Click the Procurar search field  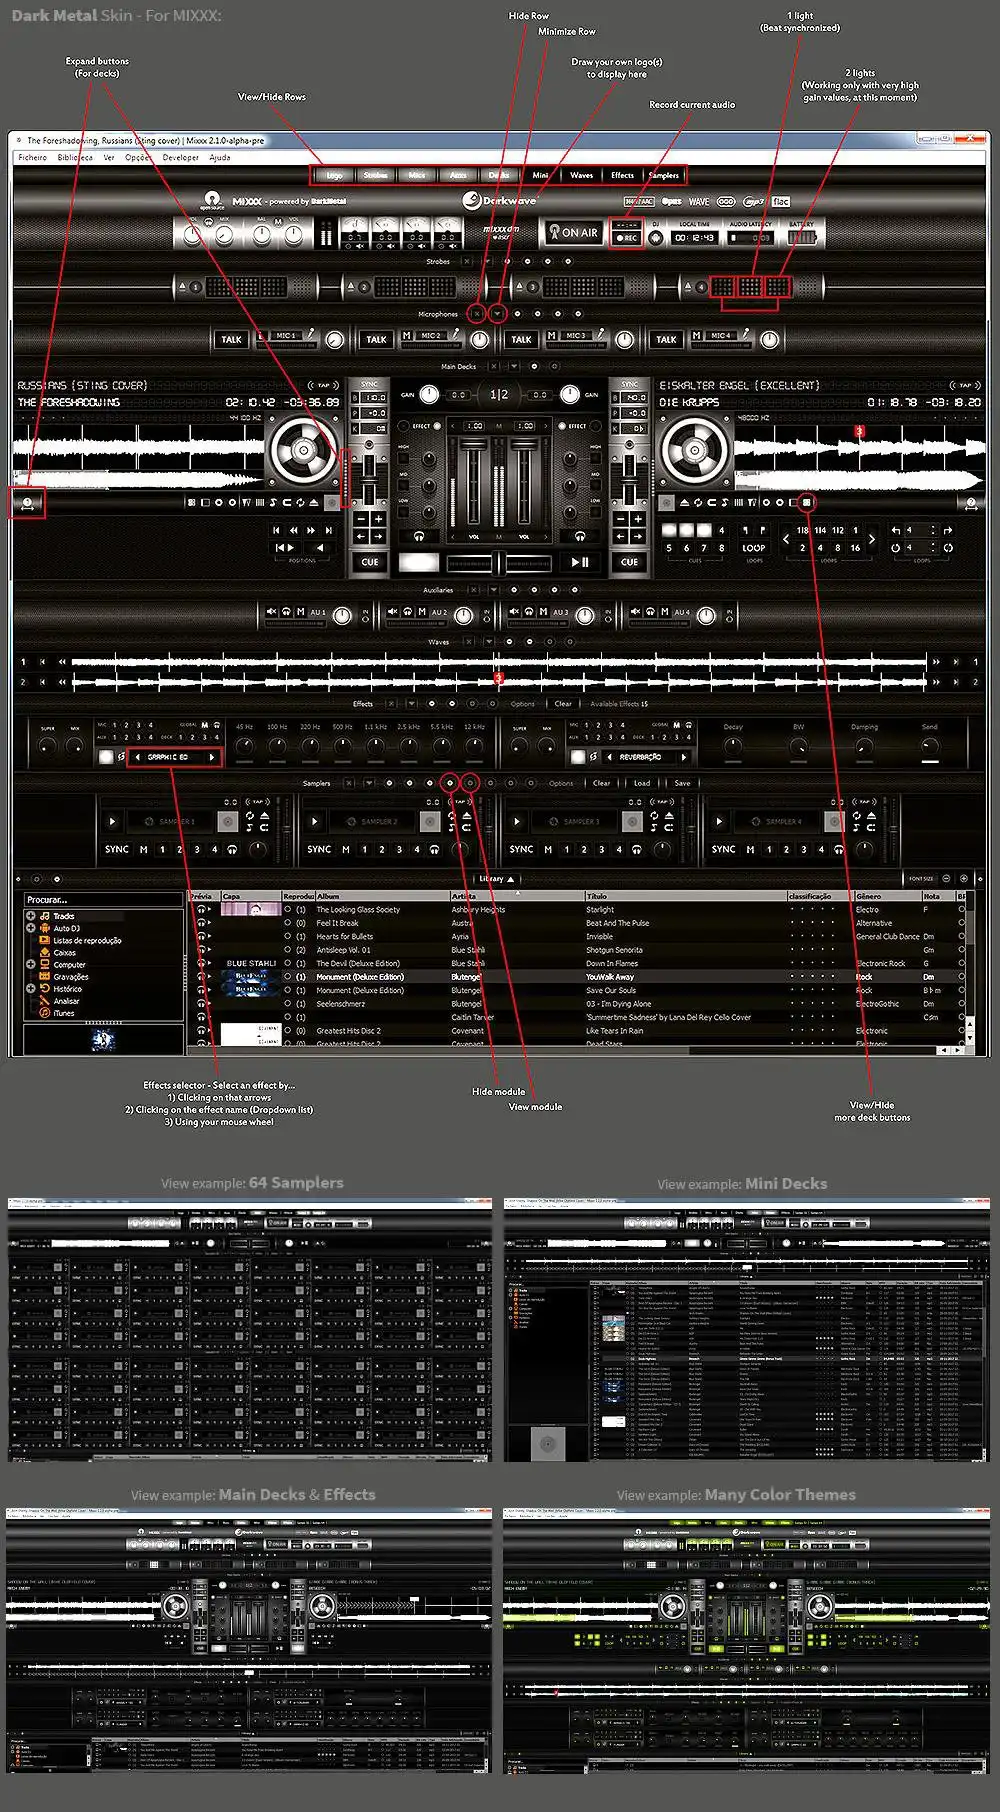[x=103, y=900]
